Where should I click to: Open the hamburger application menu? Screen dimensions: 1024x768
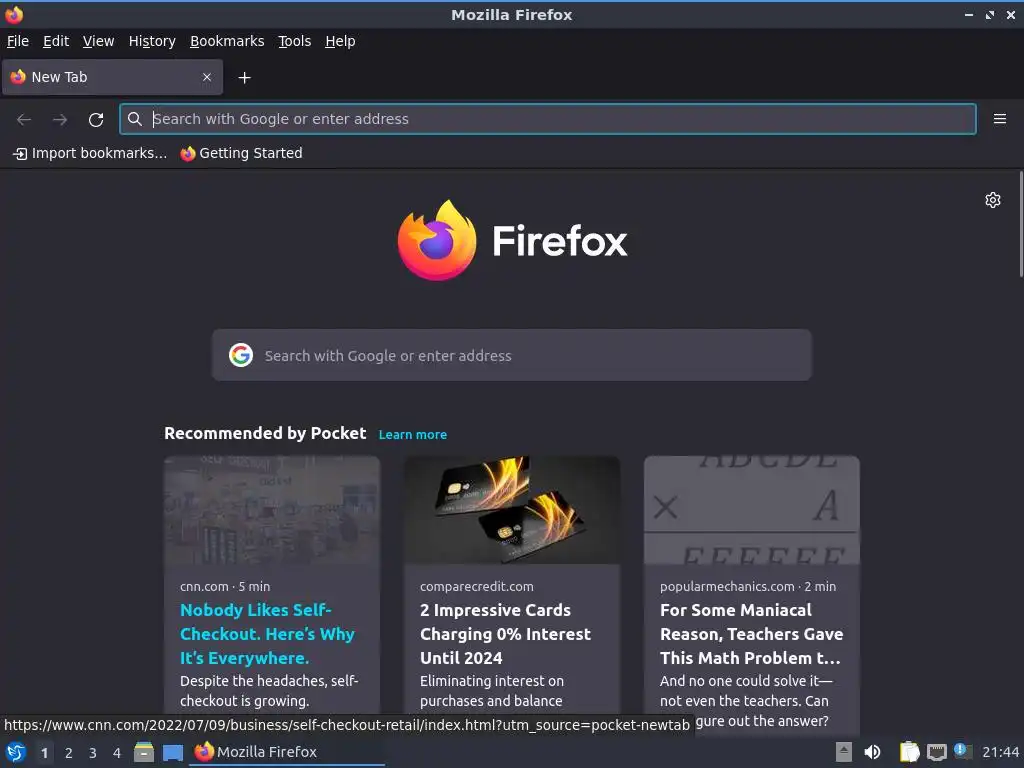click(1000, 119)
